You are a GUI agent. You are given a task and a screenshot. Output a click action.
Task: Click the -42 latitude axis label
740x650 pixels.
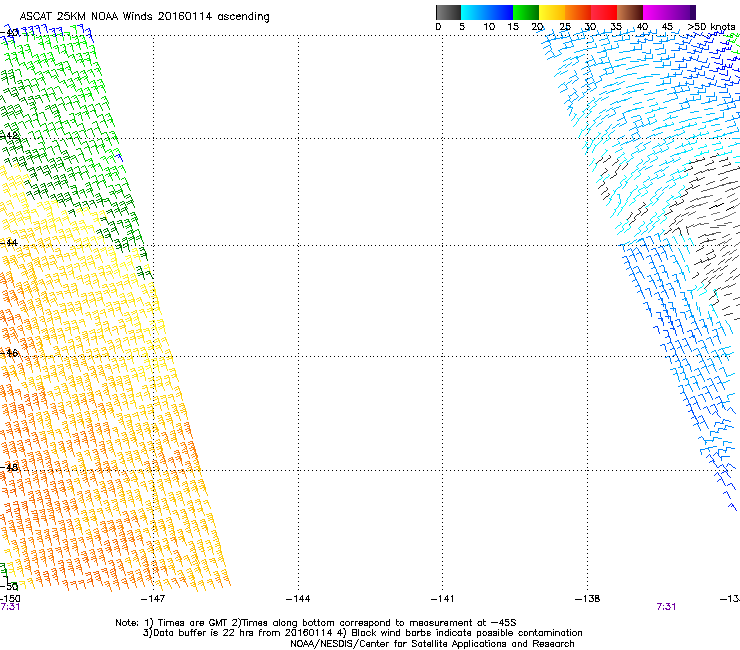9,136
